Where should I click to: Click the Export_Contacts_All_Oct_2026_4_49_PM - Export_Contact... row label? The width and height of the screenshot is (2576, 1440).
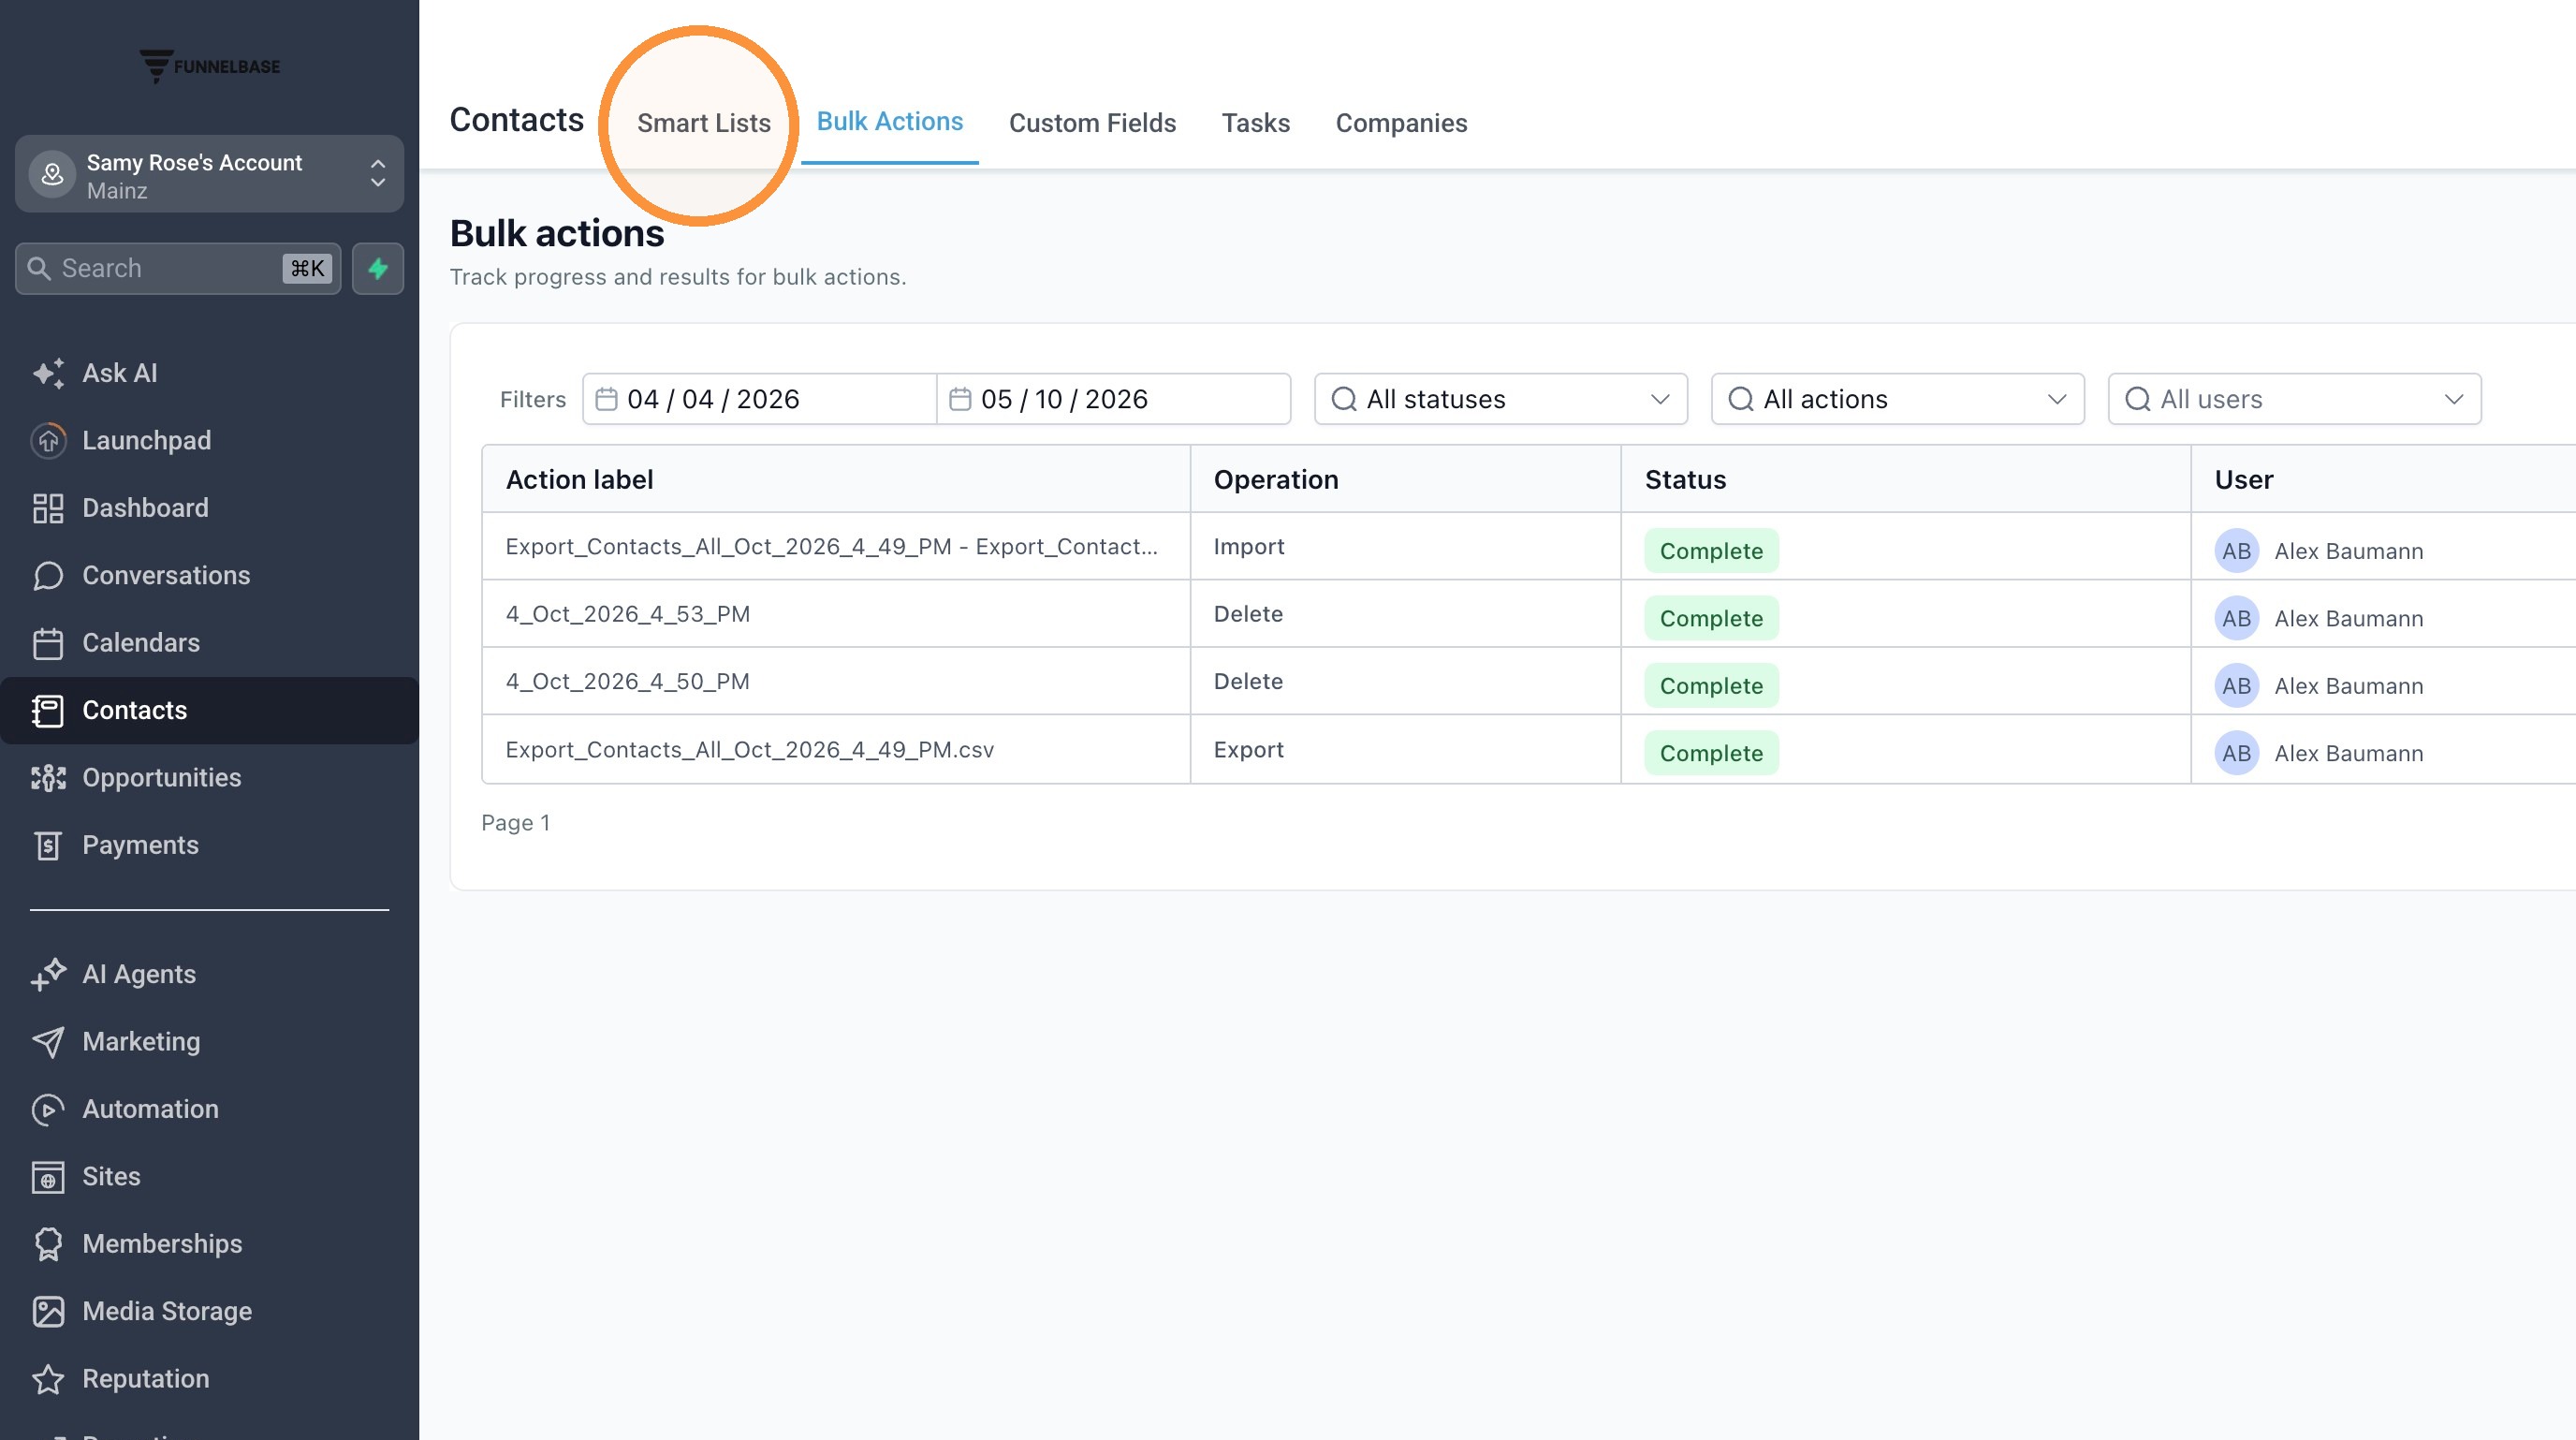[831, 546]
